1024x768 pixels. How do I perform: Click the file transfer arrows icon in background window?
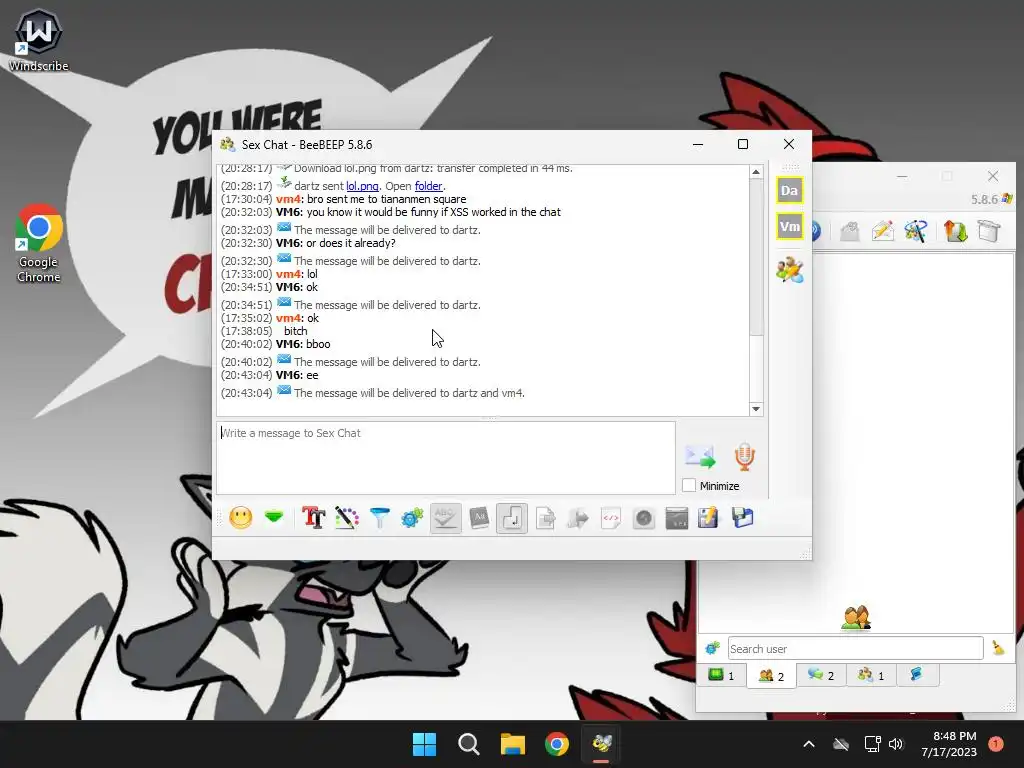(x=955, y=231)
